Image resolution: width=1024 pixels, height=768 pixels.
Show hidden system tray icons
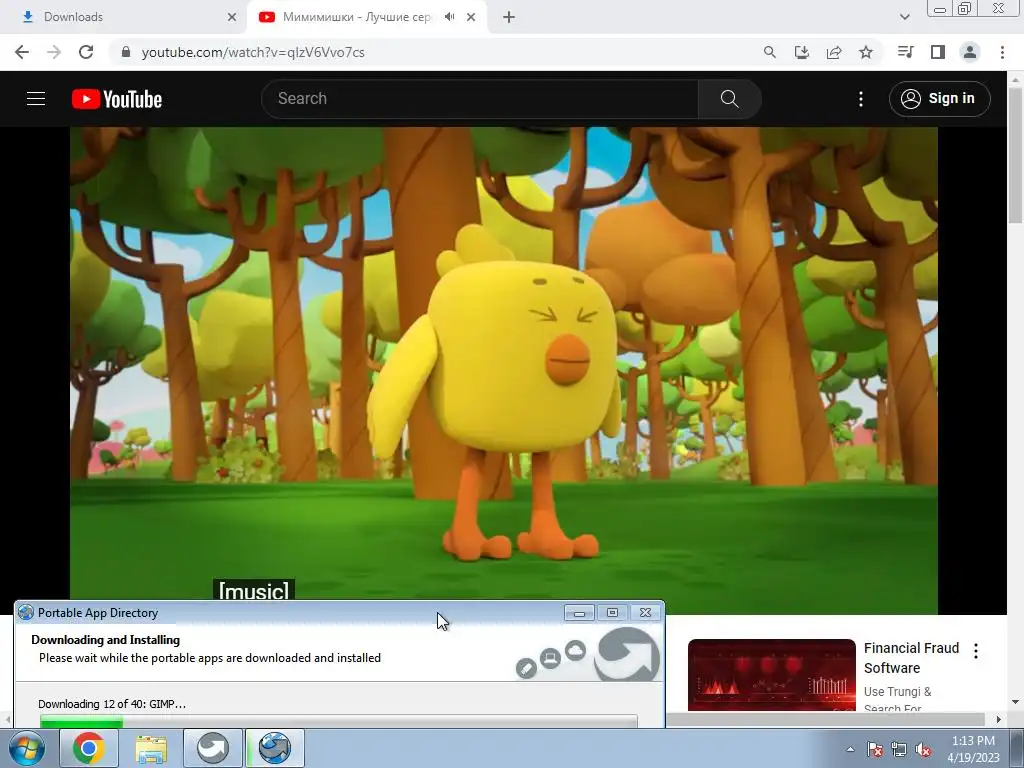coord(850,749)
